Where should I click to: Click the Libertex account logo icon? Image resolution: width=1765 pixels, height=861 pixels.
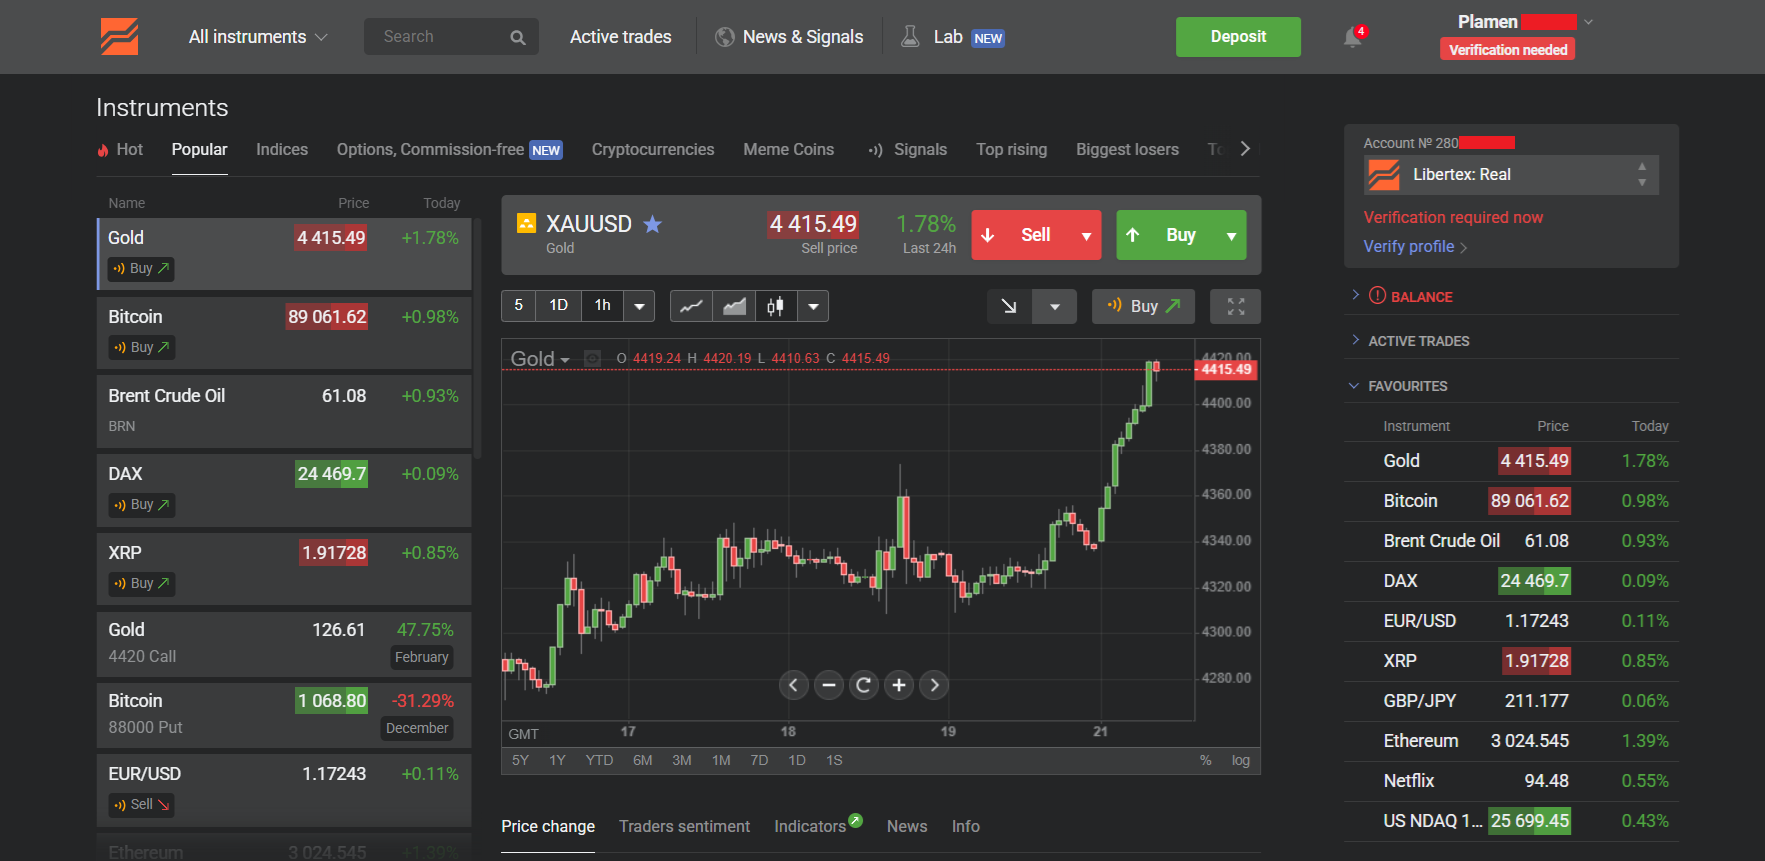[x=1384, y=175]
